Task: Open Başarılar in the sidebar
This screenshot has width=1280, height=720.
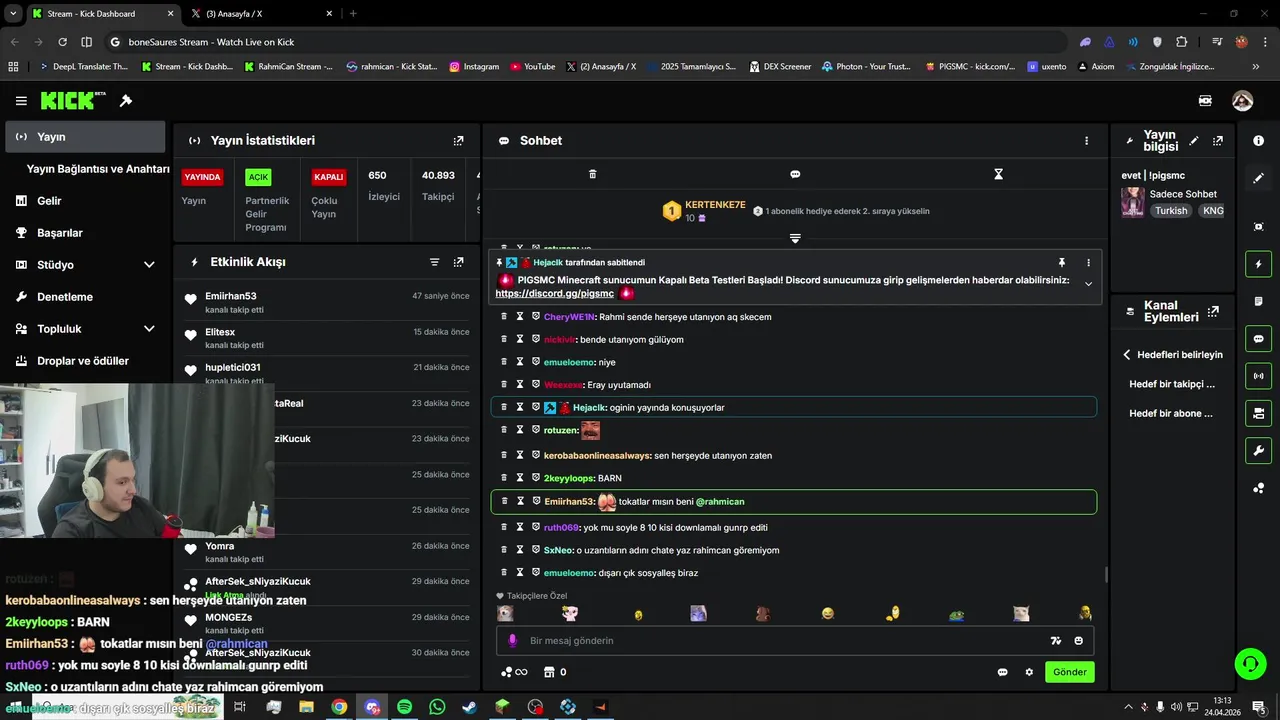Action: click(x=85, y=233)
